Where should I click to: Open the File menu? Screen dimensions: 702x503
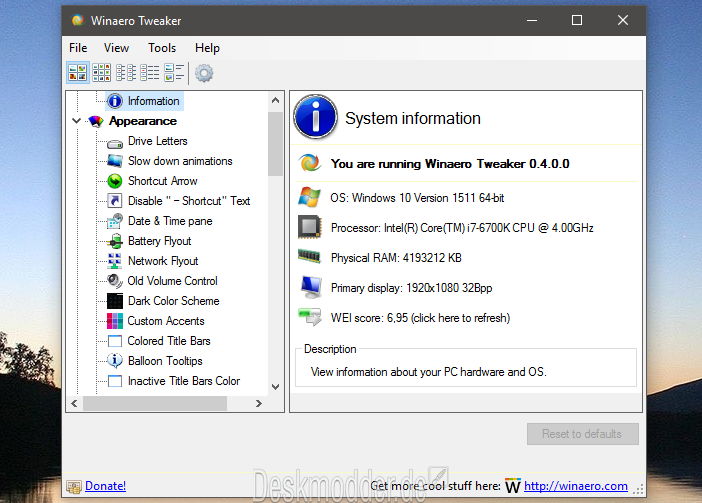tap(78, 48)
